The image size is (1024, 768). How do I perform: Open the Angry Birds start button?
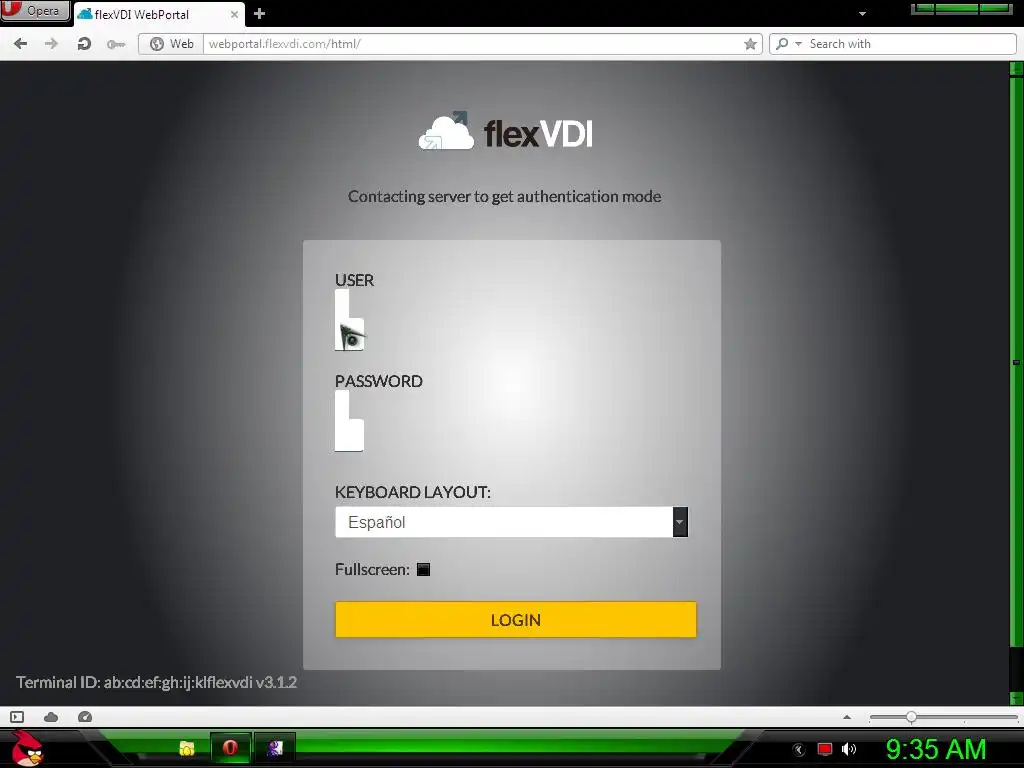click(26, 748)
